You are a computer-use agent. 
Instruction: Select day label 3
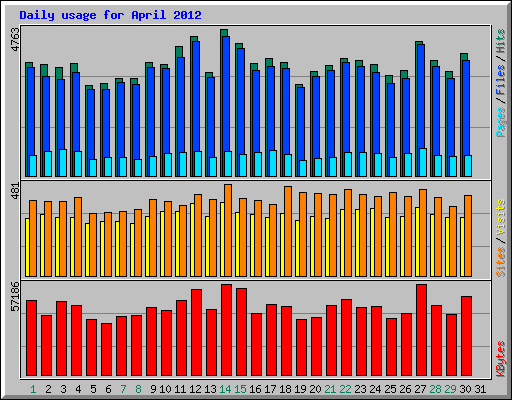click(x=63, y=389)
